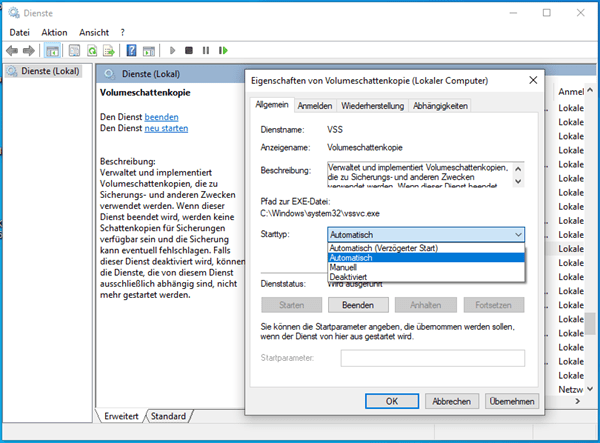The height and width of the screenshot is (443, 600).
Task: Open the Datei menu
Action: pyautogui.click(x=20, y=33)
